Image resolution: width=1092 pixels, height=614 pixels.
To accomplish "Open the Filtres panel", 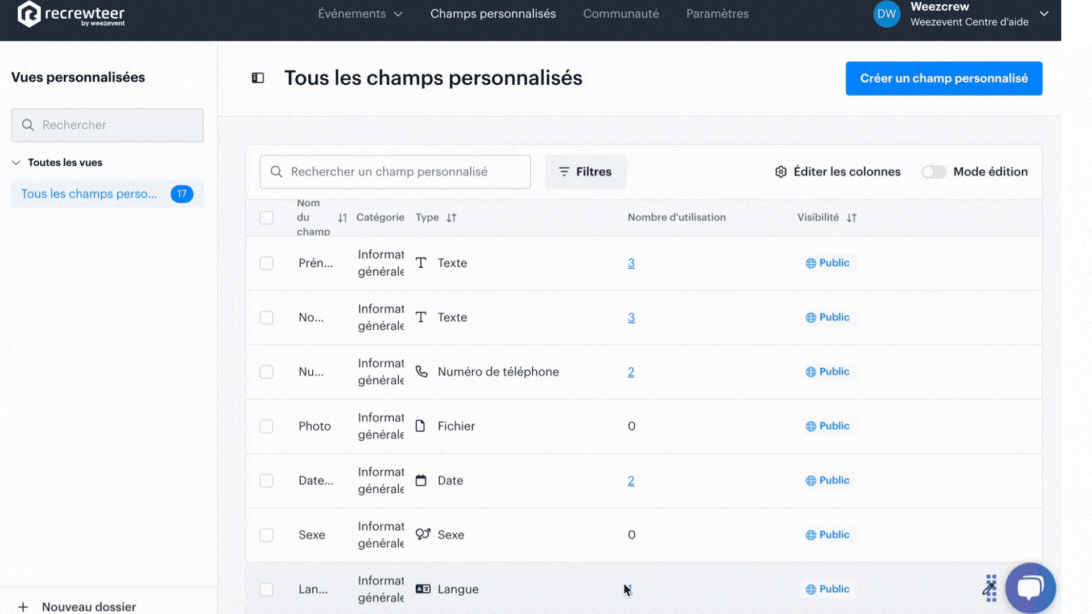I will [x=585, y=172].
